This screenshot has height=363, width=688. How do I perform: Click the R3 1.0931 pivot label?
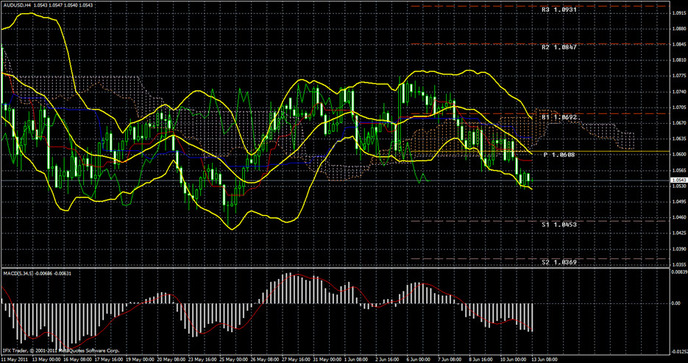pos(559,9)
